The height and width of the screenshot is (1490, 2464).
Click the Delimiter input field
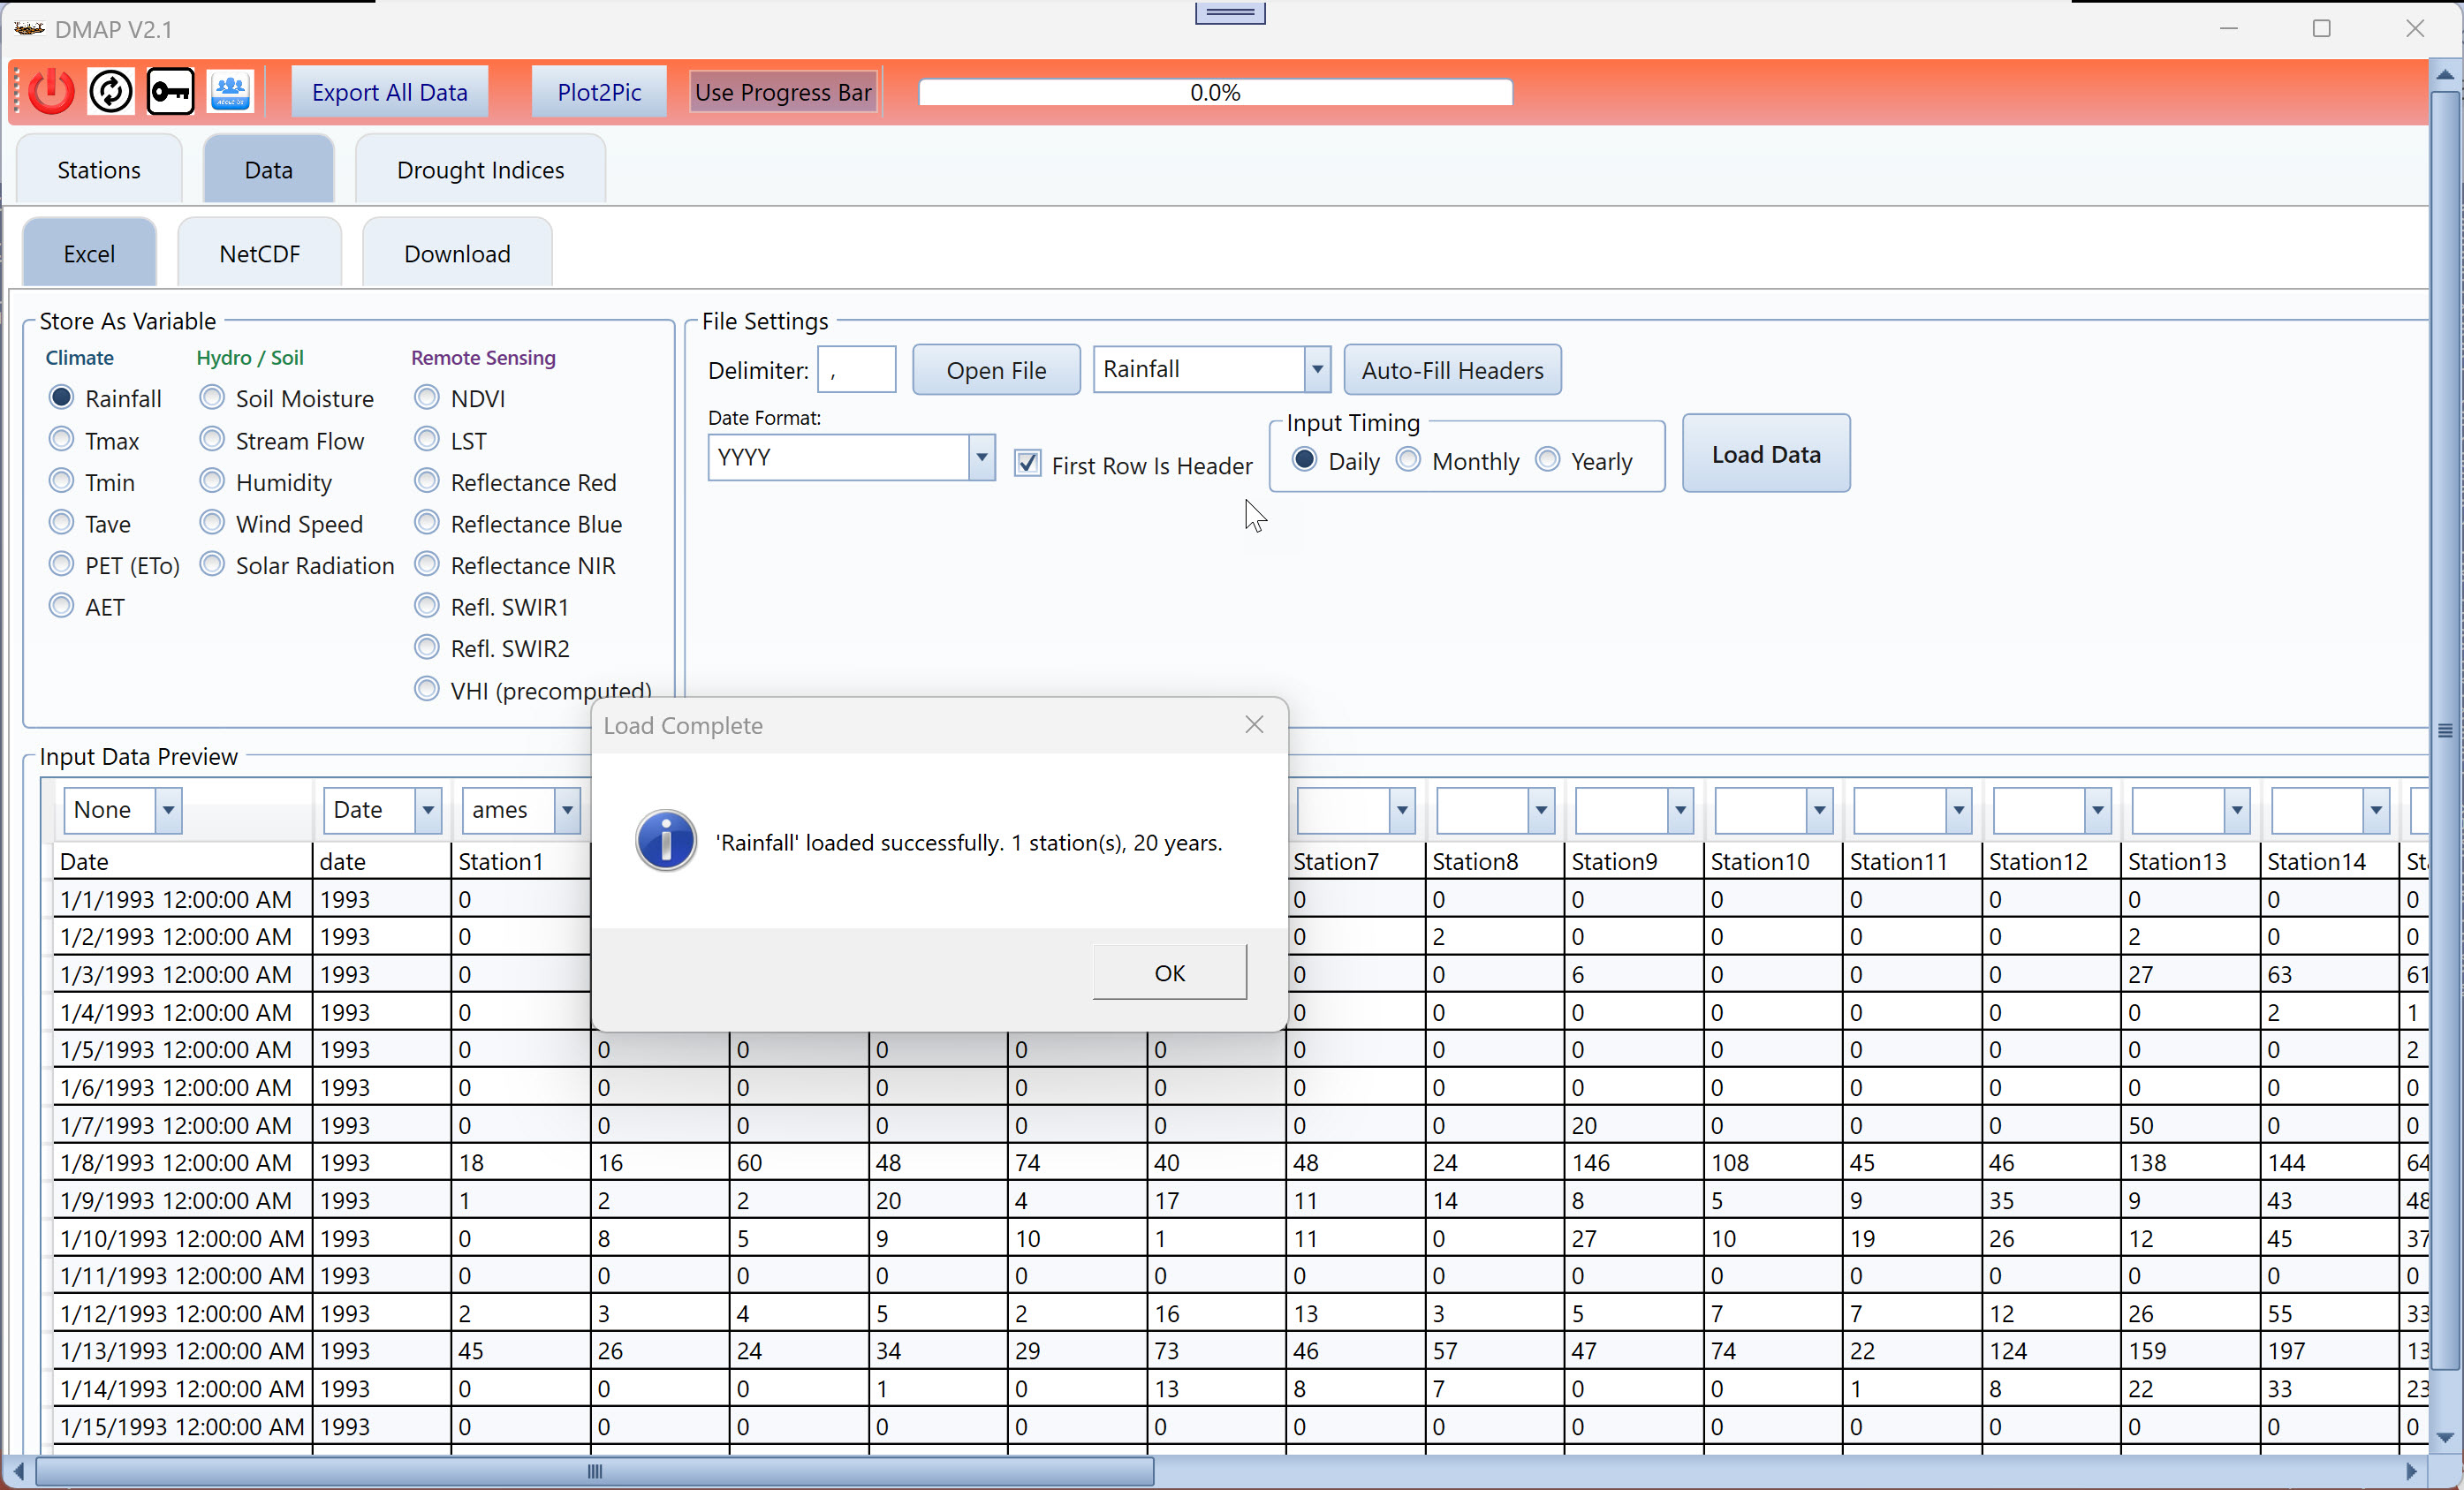856,370
